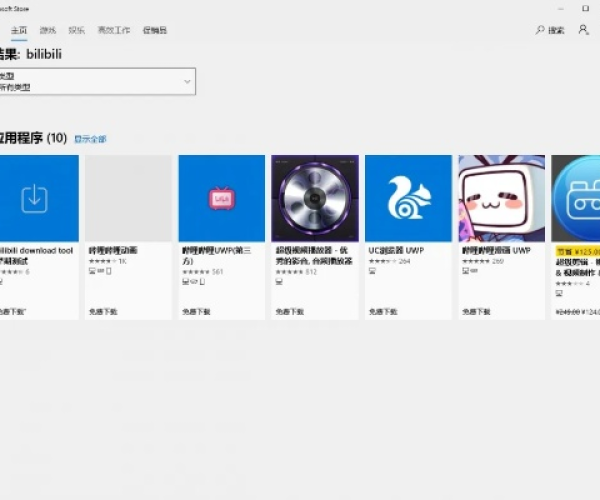The height and width of the screenshot is (500, 600).
Task: Click 免费下载 under 哔哩哔哩UWP(第三方)
Action: 196,312
